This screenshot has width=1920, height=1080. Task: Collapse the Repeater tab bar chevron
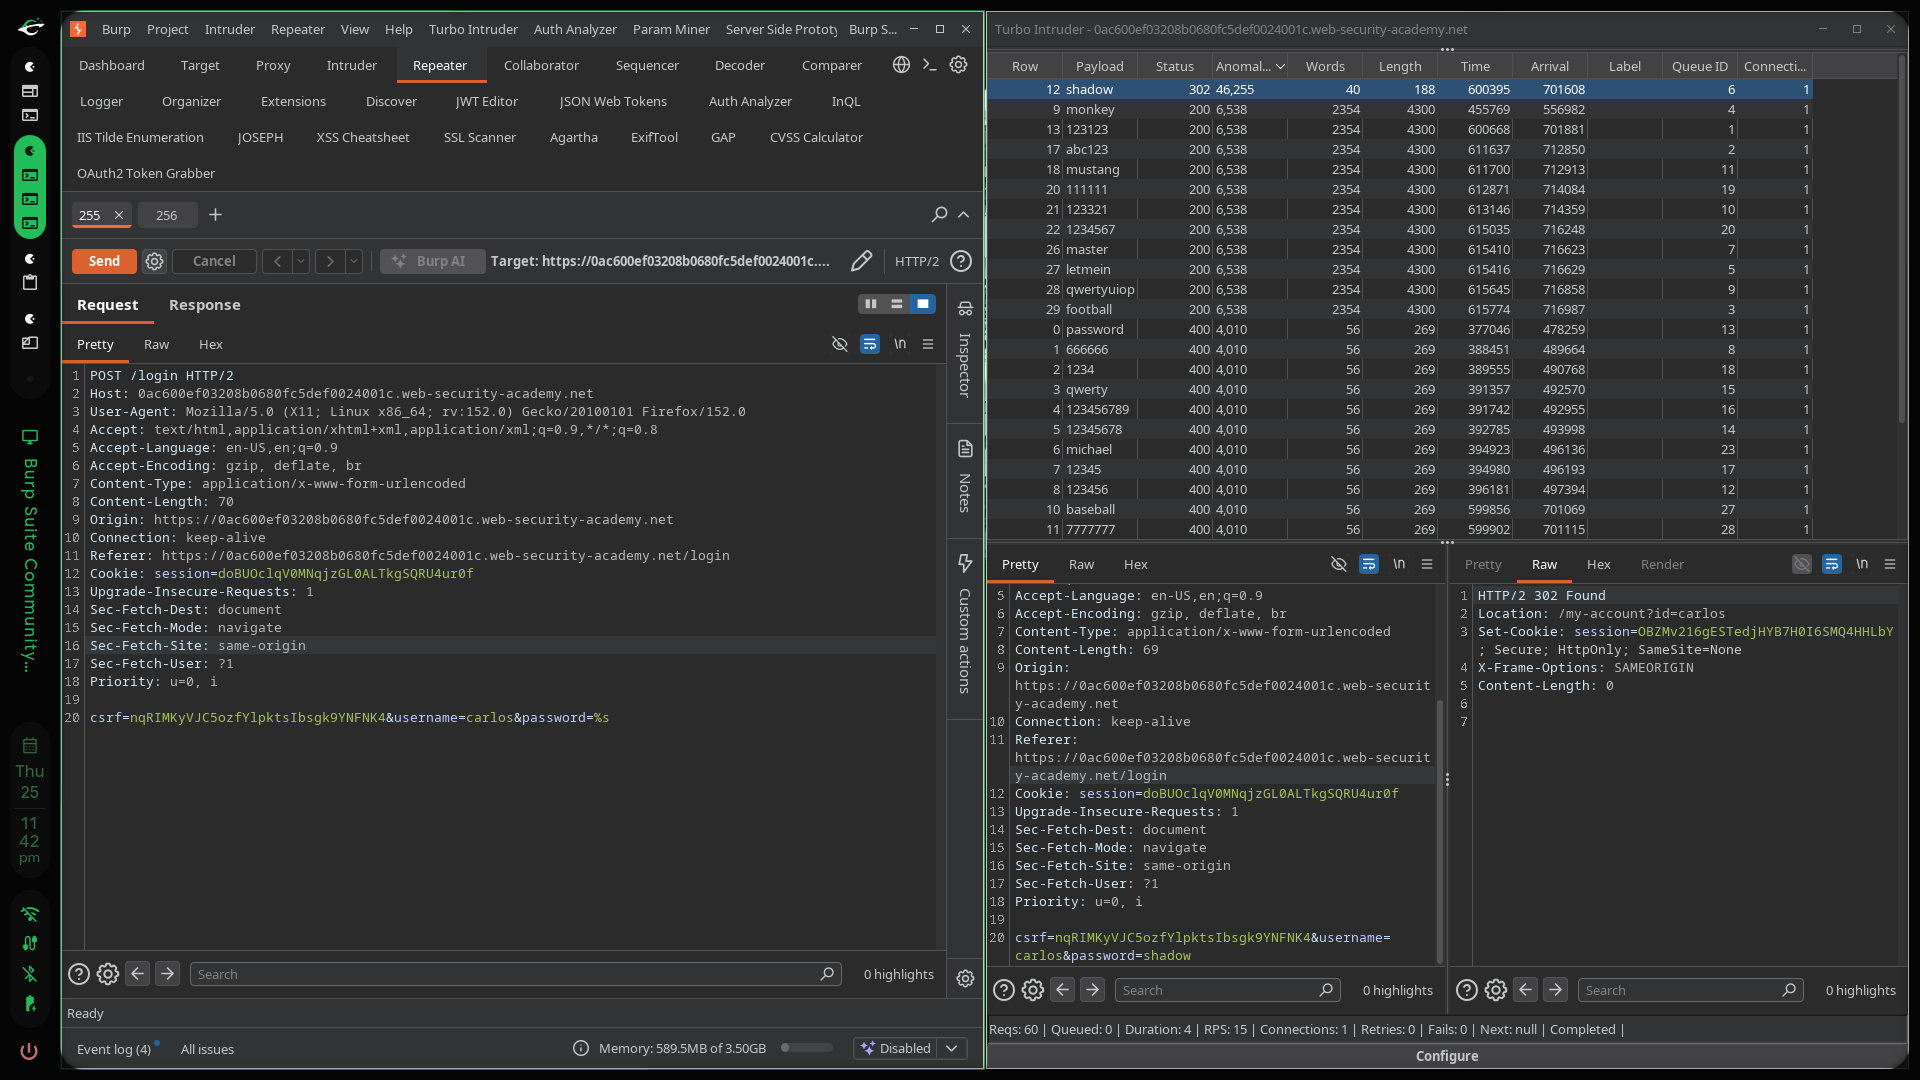pos(964,215)
